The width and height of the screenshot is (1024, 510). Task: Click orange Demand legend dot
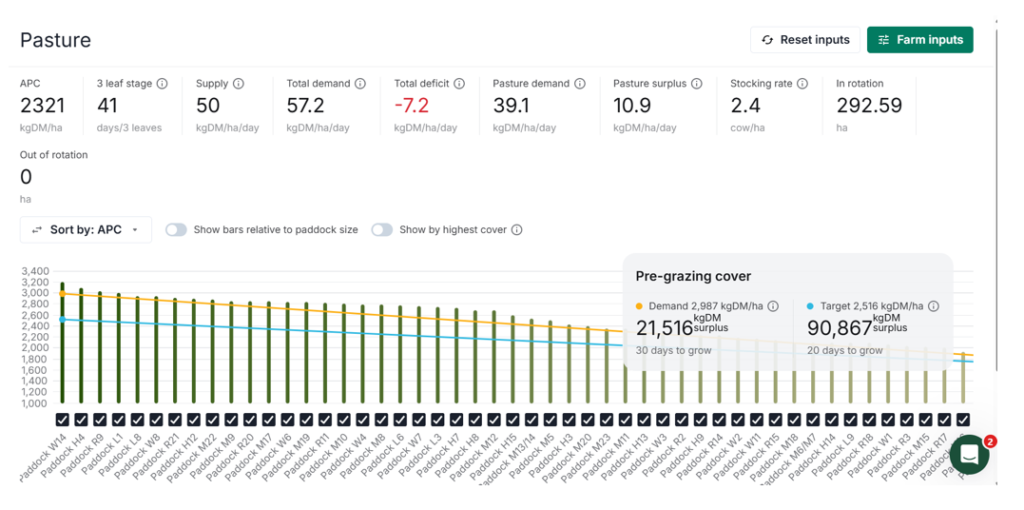[x=640, y=307]
